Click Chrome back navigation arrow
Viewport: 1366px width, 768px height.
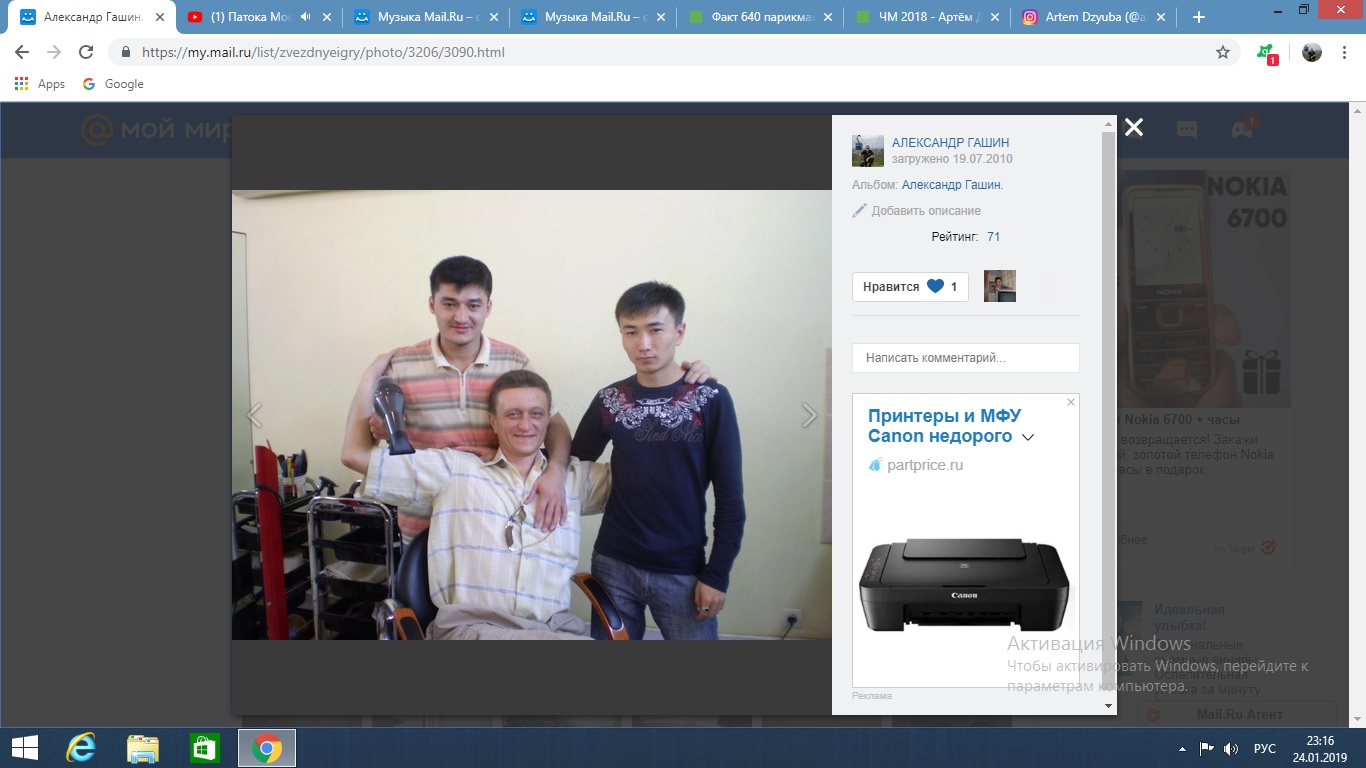click(22, 52)
